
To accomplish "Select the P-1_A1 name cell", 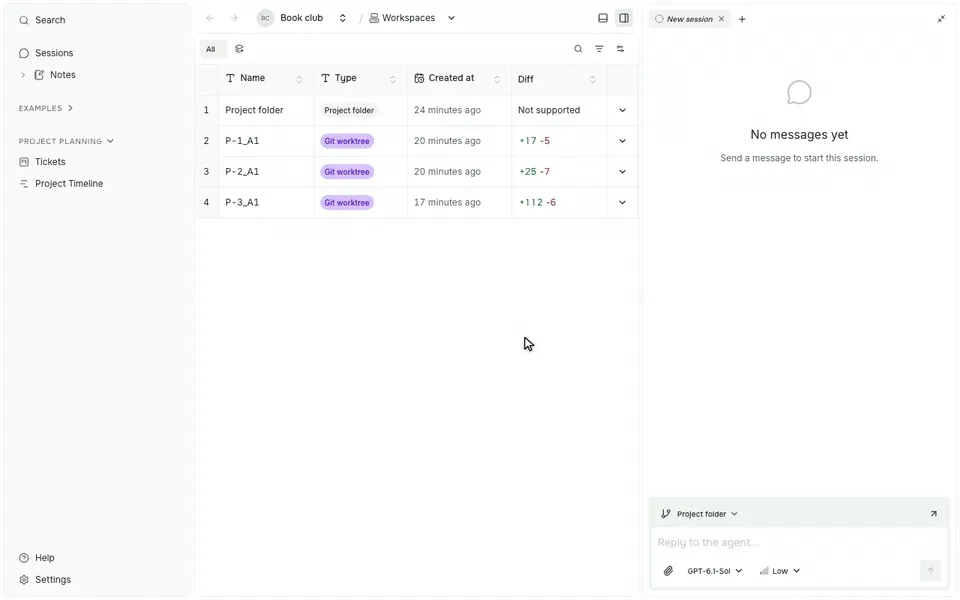I will (x=266, y=141).
